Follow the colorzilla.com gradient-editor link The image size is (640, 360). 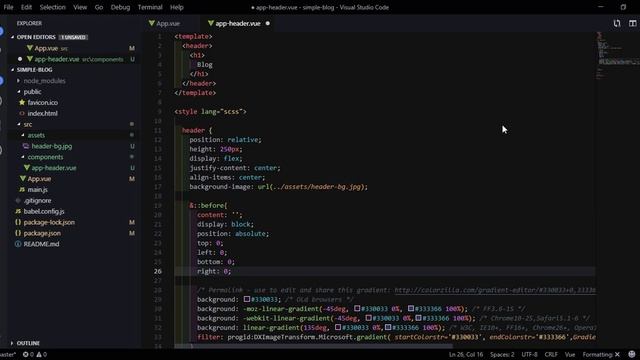tap(495, 290)
